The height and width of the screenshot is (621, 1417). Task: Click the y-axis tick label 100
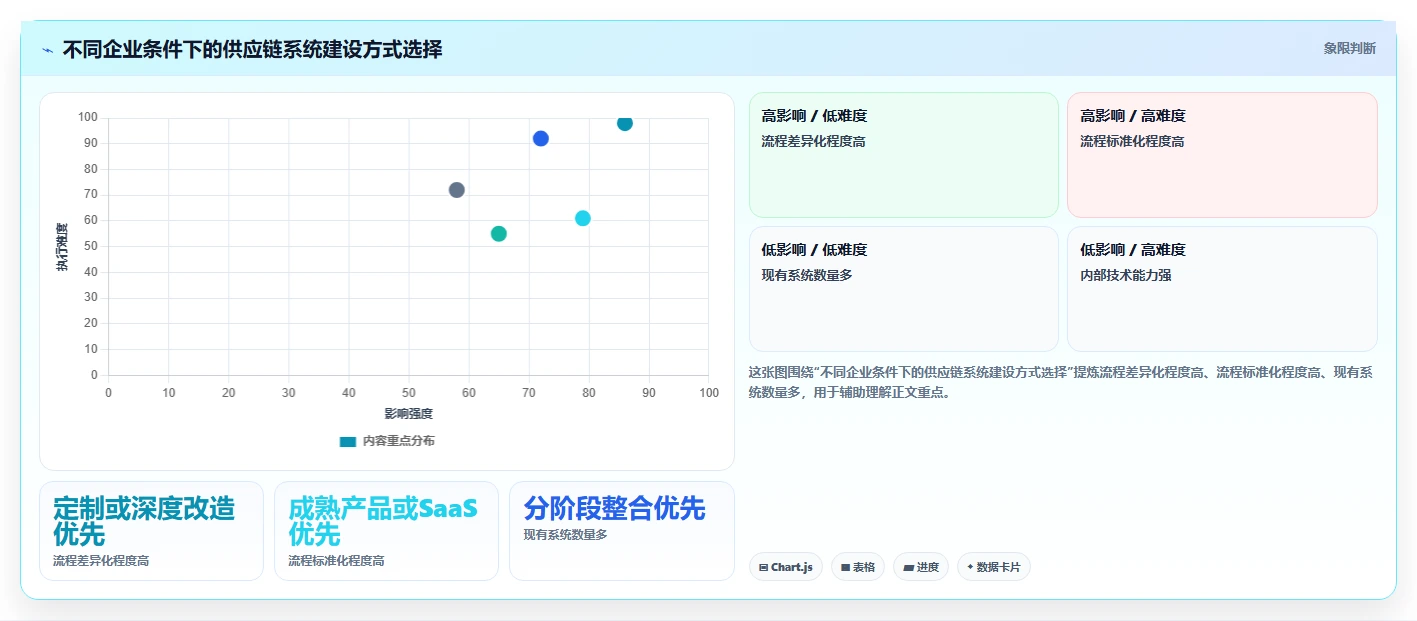88,118
